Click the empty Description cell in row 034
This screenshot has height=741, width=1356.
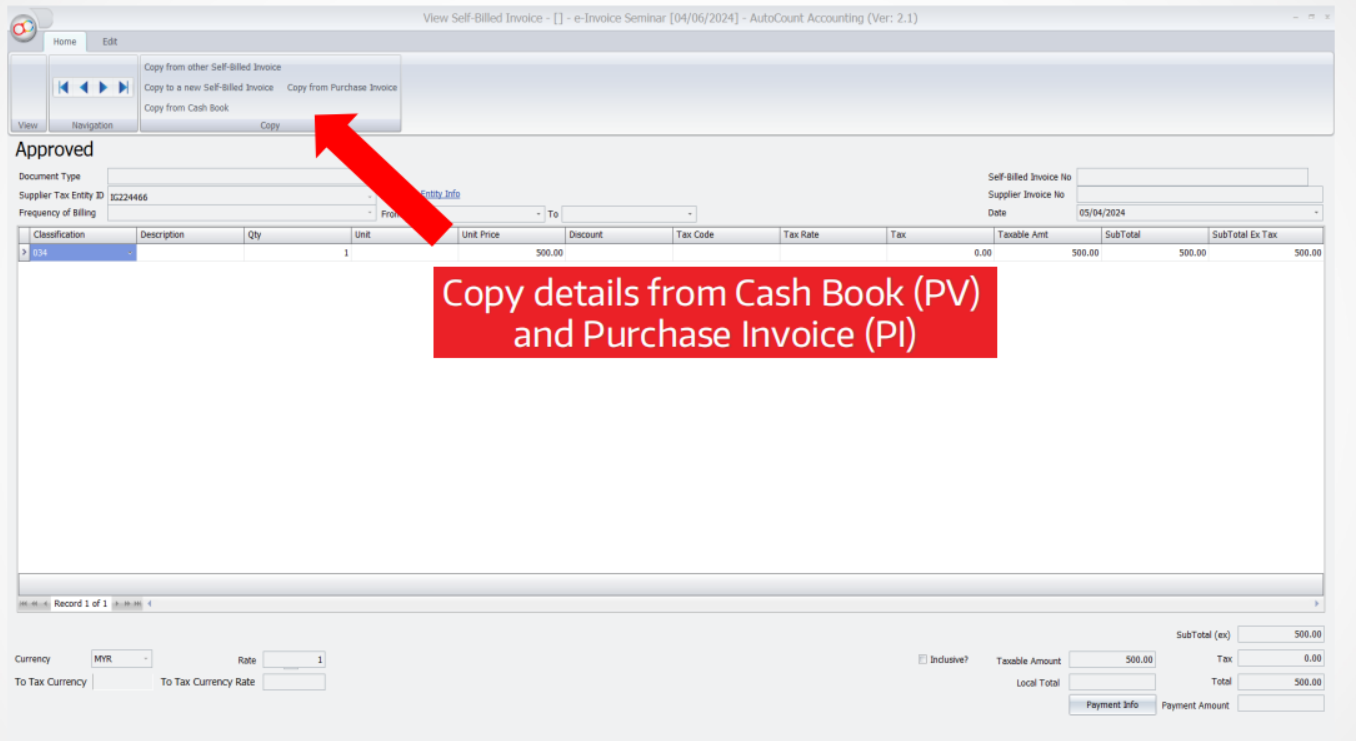pyautogui.click(x=190, y=253)
